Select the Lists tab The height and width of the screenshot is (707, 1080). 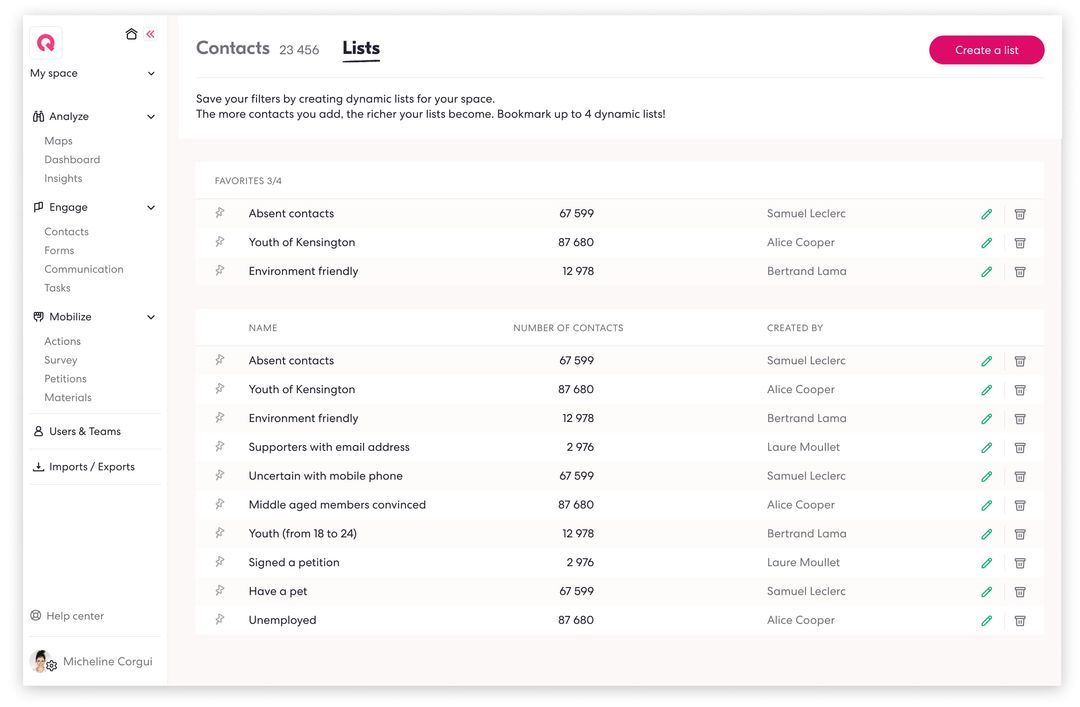click(361, 45)
